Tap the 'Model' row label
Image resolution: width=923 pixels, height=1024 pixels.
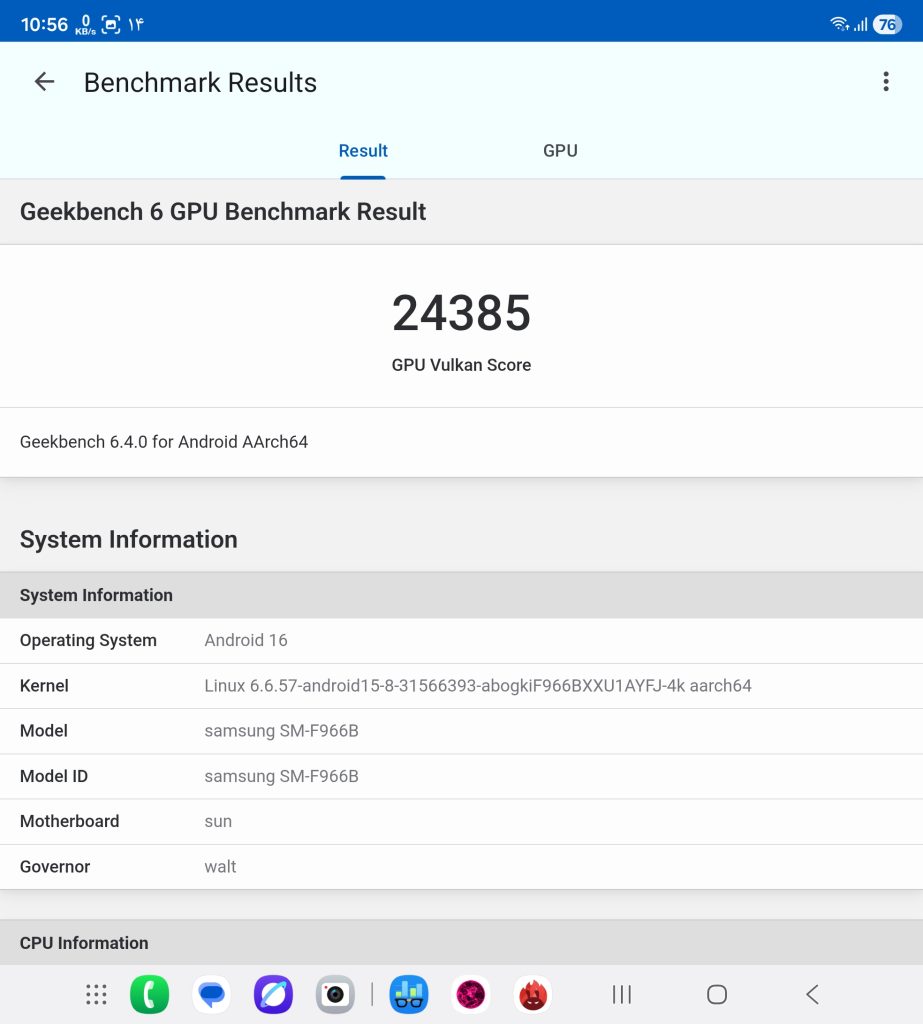(x=43, y=731)
